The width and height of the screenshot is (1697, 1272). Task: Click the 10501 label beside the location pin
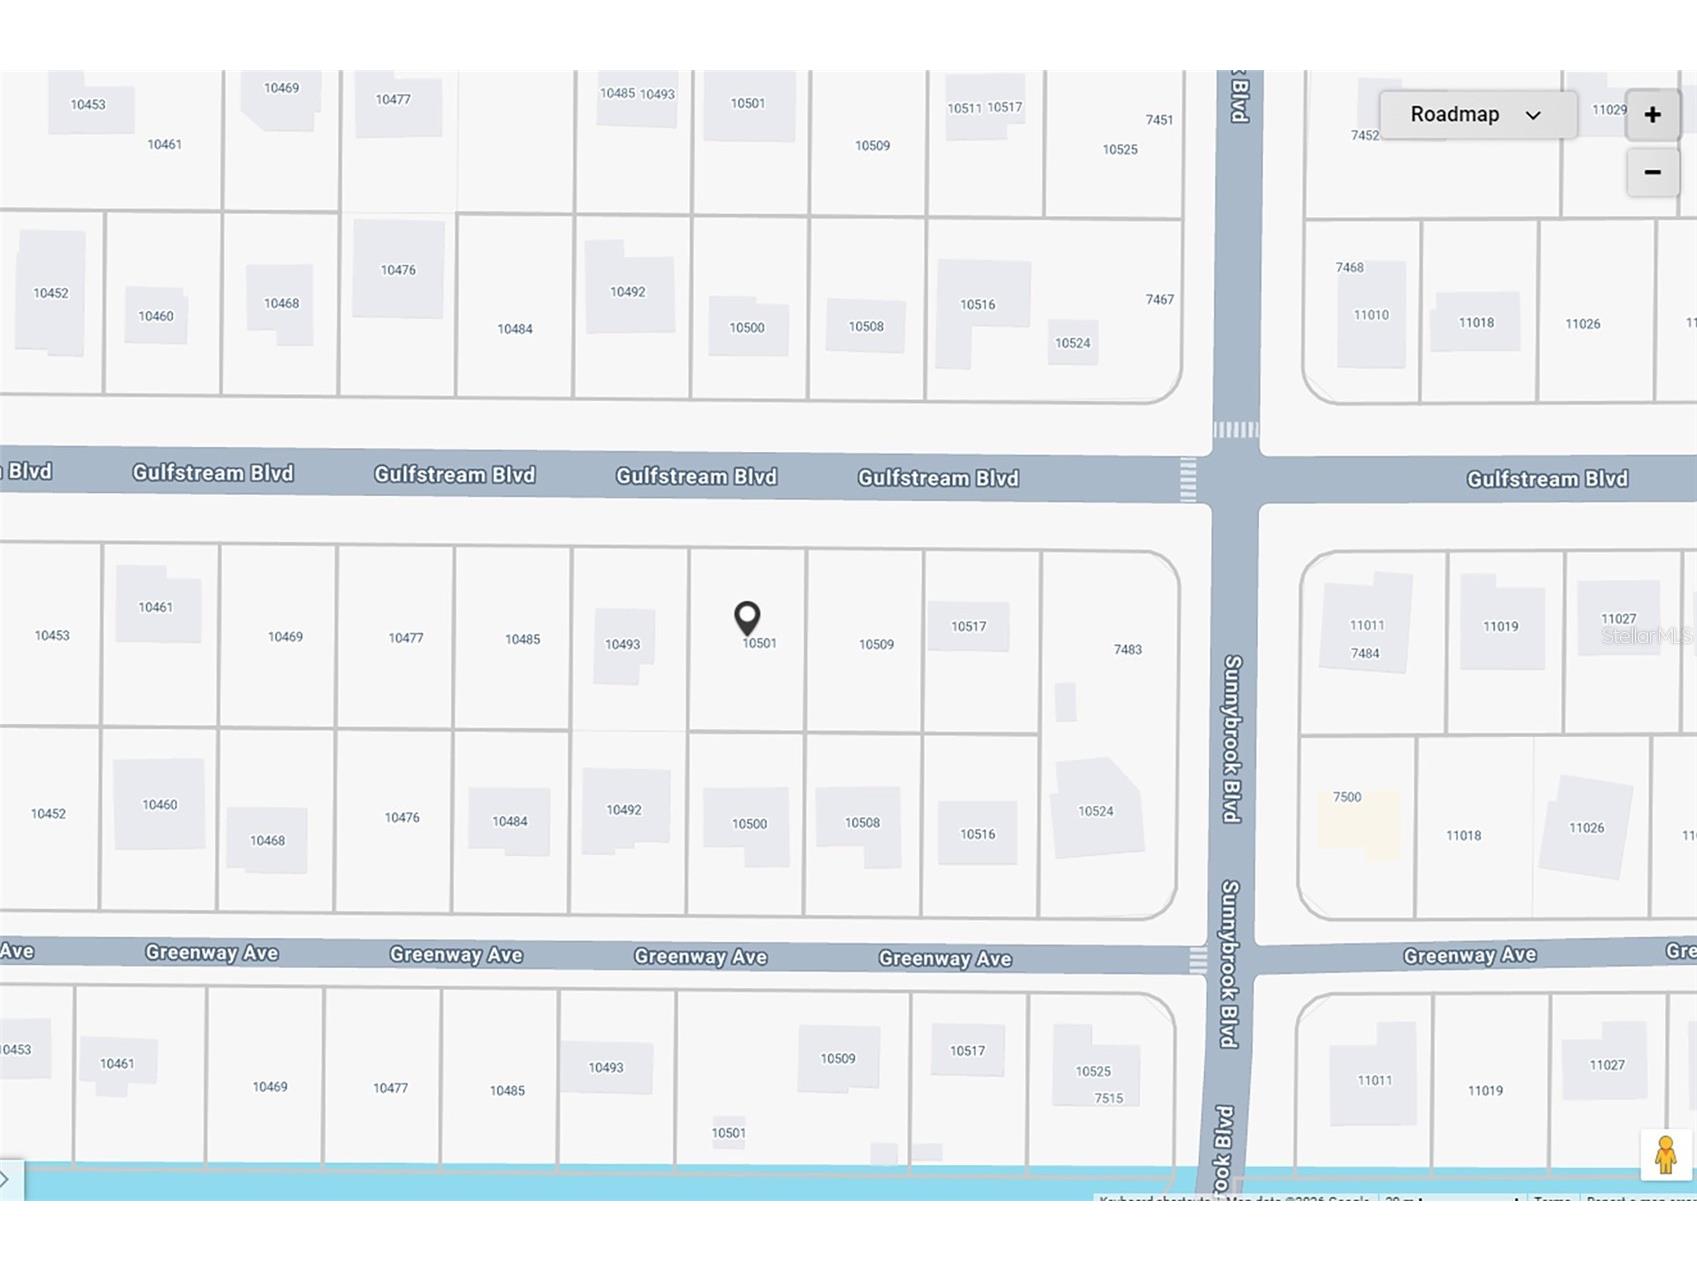[760, 643]
